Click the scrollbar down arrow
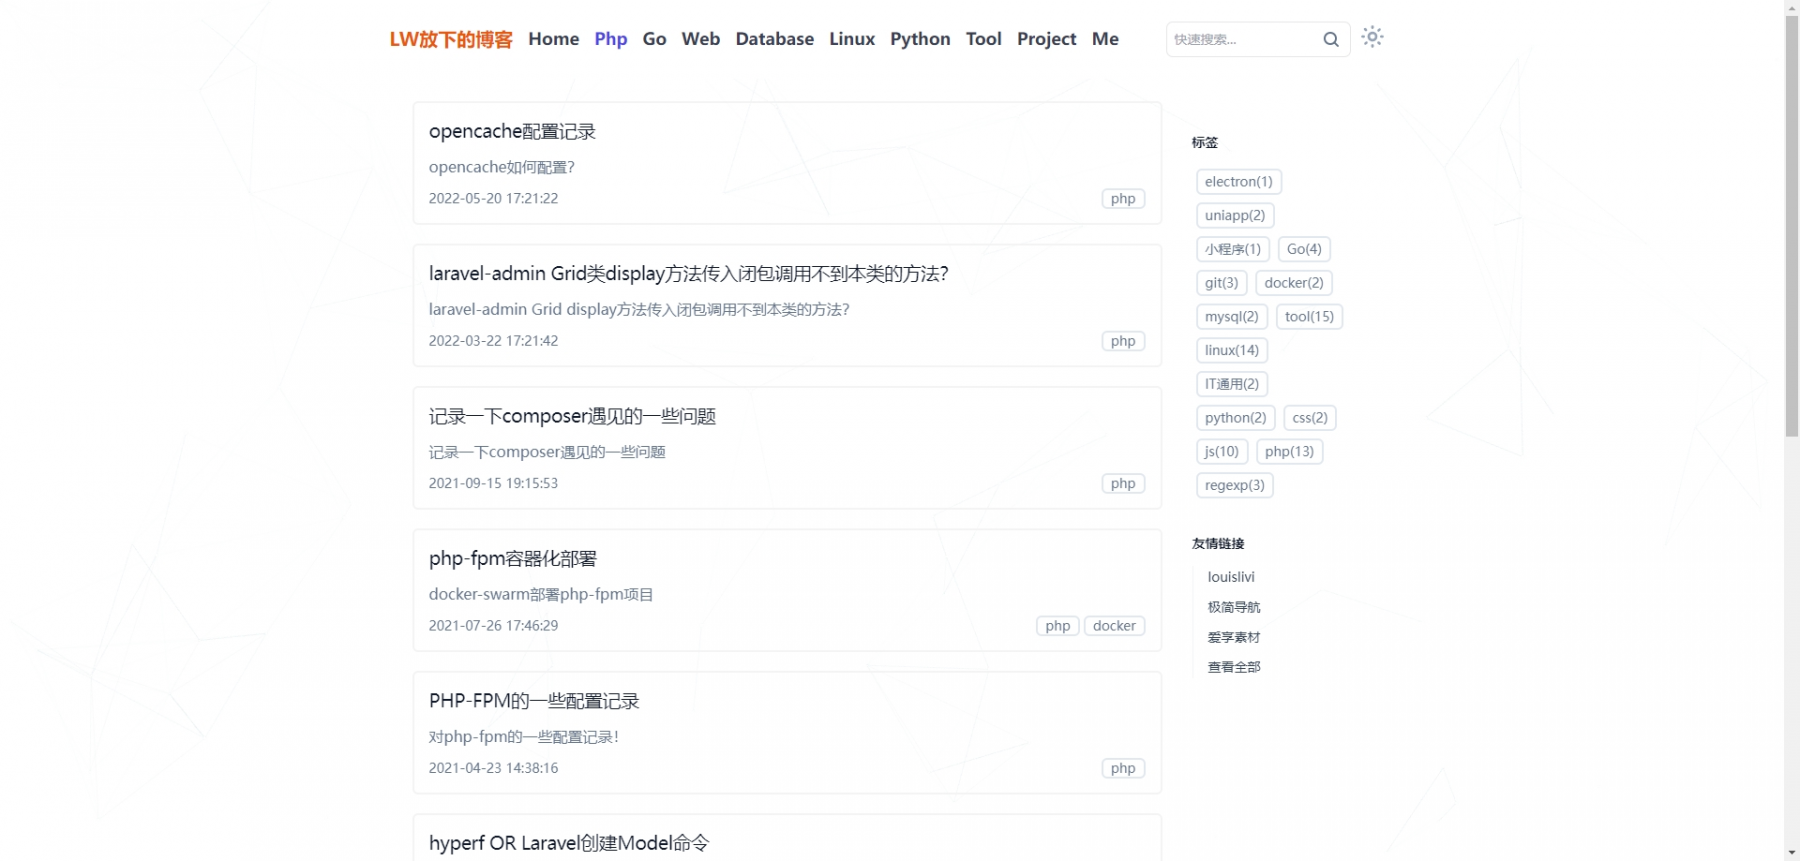Screen dimensions: 1800x861 click(x=1792, y=853)
